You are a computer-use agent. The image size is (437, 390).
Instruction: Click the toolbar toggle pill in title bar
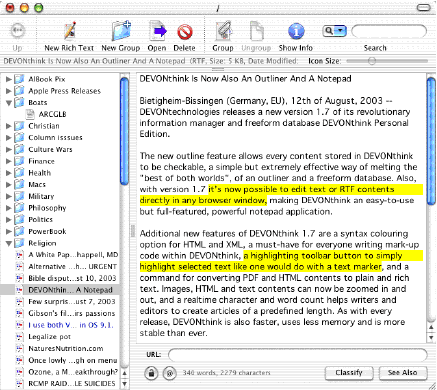[x=423, y=8]
